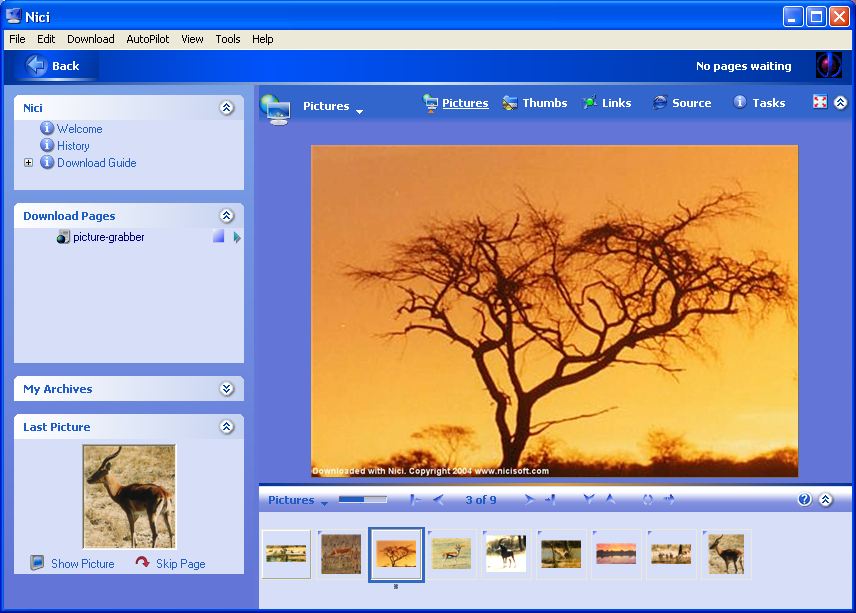Image resolution: width=856 pixels, height=613 pixels.
Task: Select the ninth thumbnail impala
Action: (x=726, y=554)
